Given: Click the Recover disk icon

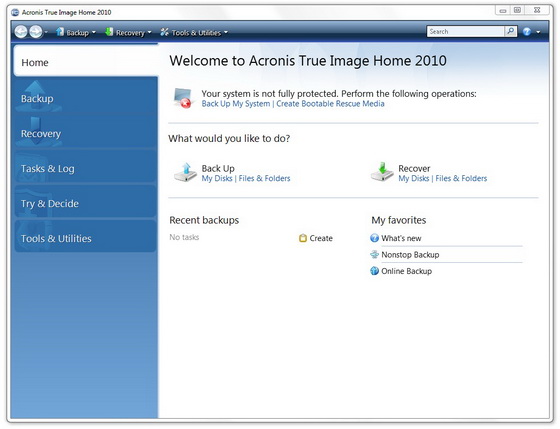Looking at the screenshot, I should pyautogui.click(x=382, y=172).
